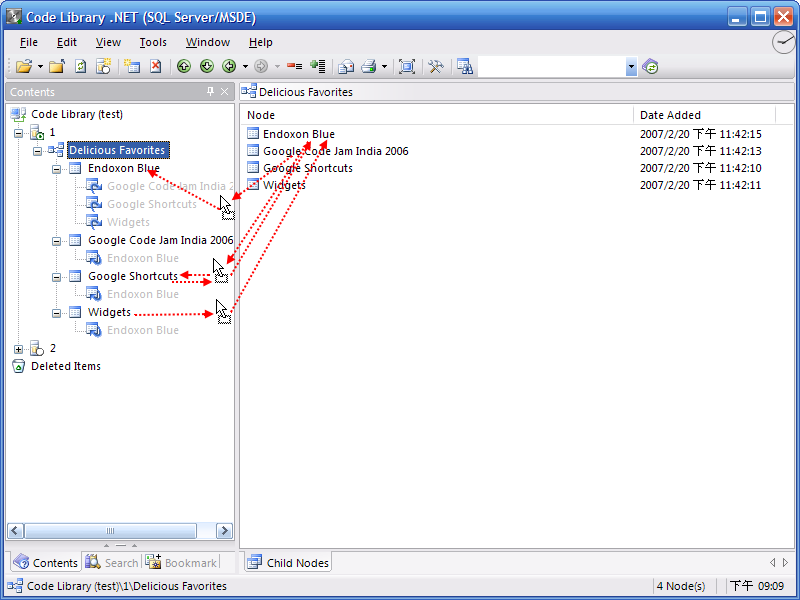Click the new node table icon
This screenshot has height=600, width=800.
point(132,66)
